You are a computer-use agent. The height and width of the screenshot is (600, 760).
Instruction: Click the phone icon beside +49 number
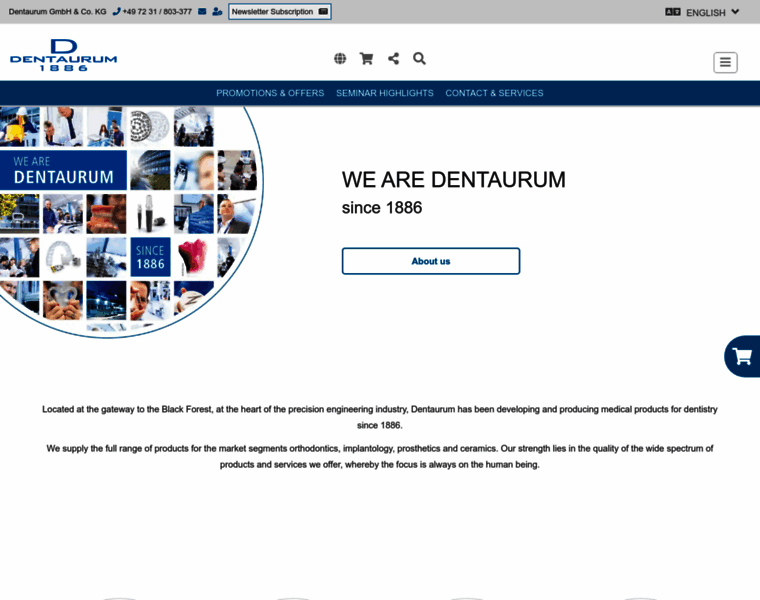coord(116,12)
